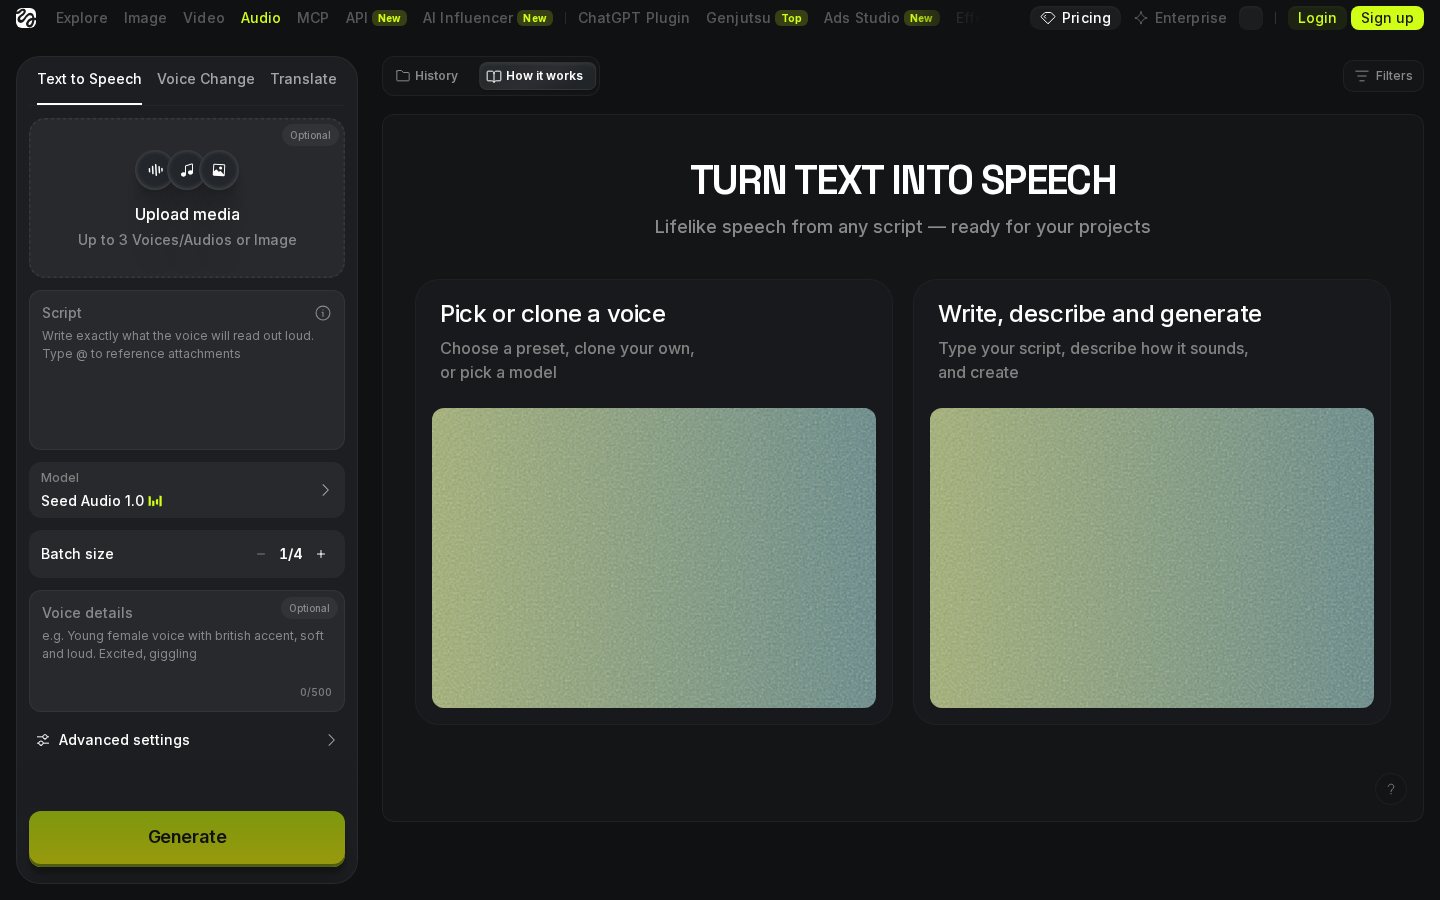Go to Explore in top navigation
The height and width of the screenshot is (900, 1440).
pyautogui.click(x=82, y=18)
